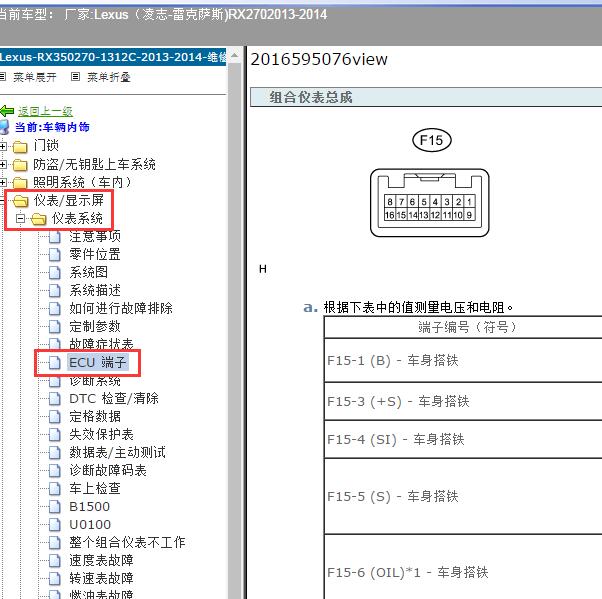This screenshot has height=599, width=602.
Task: Click the 门锁 folder icon
Action: click(x=20, y=146)
